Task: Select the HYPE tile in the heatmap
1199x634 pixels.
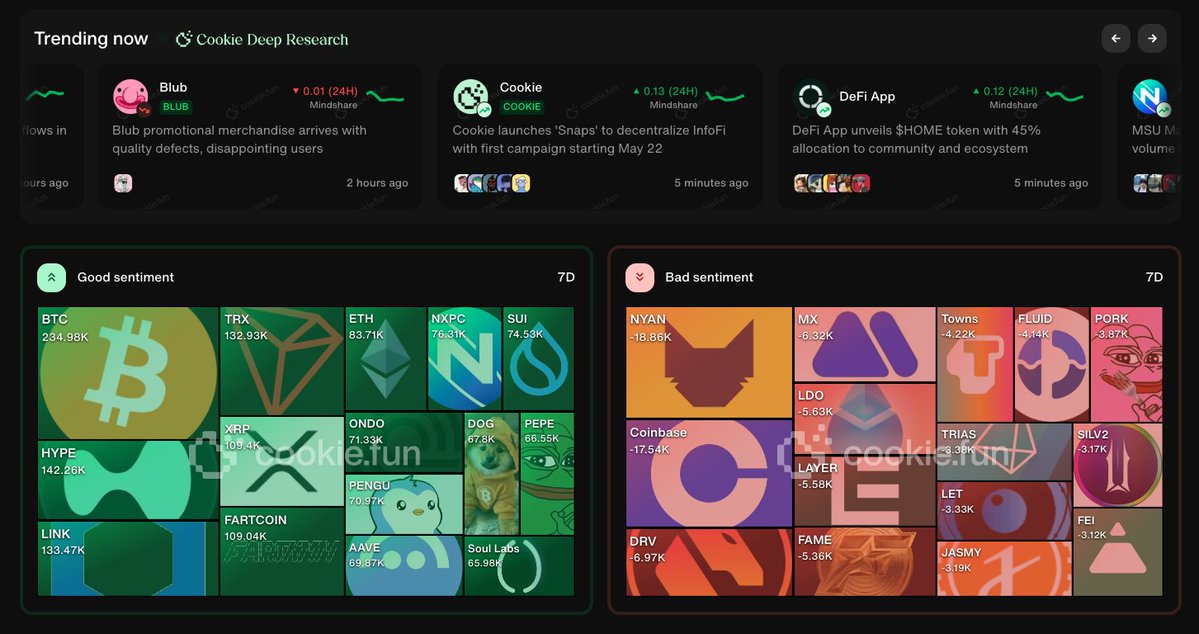Action: pos(128,480)
